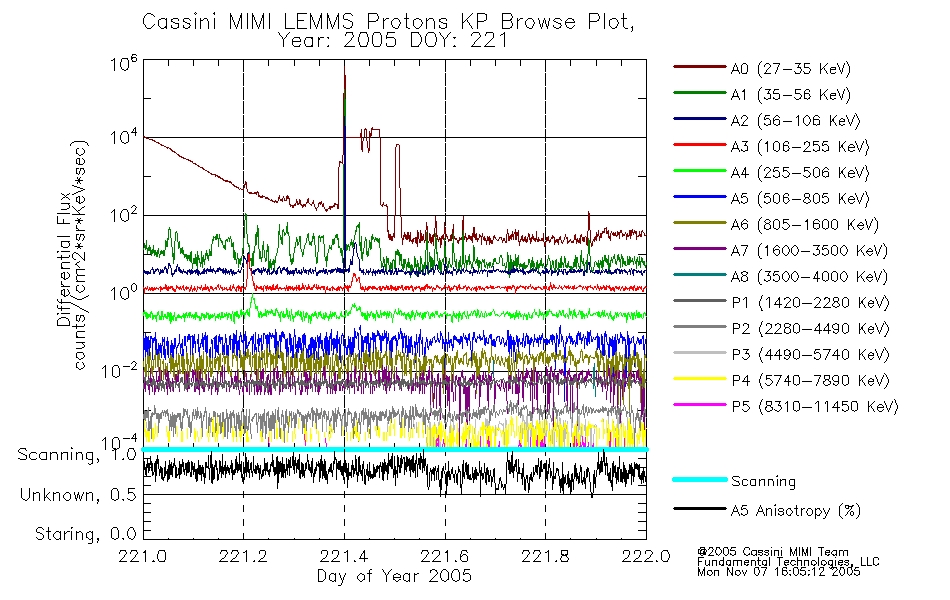
Task: Click the x-axis tick label 221.2
Action: coord(243,556)
